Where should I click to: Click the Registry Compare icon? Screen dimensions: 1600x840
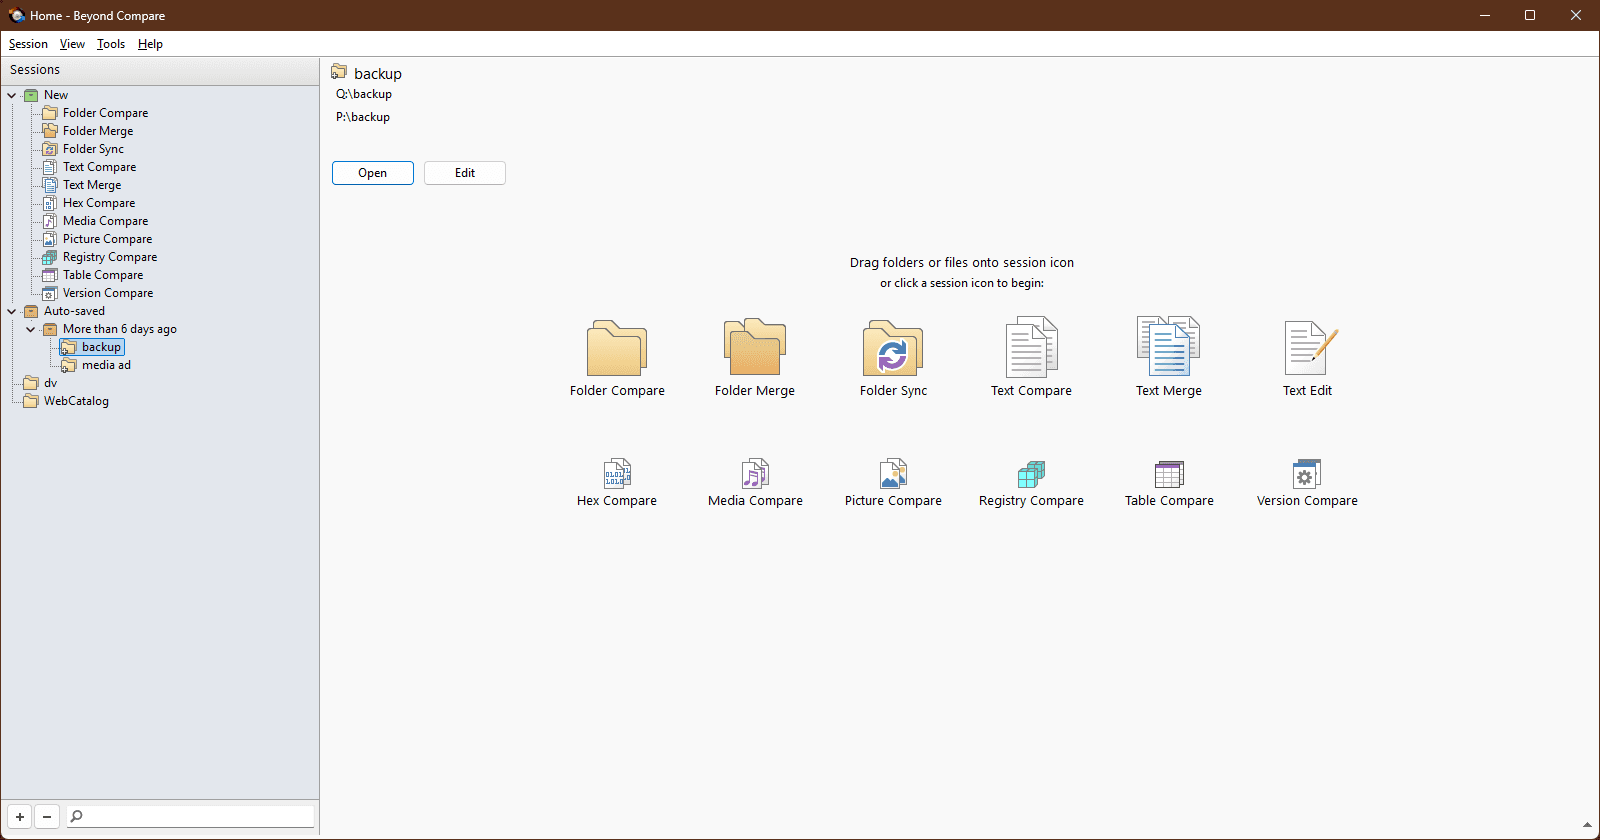point(1031,474)
